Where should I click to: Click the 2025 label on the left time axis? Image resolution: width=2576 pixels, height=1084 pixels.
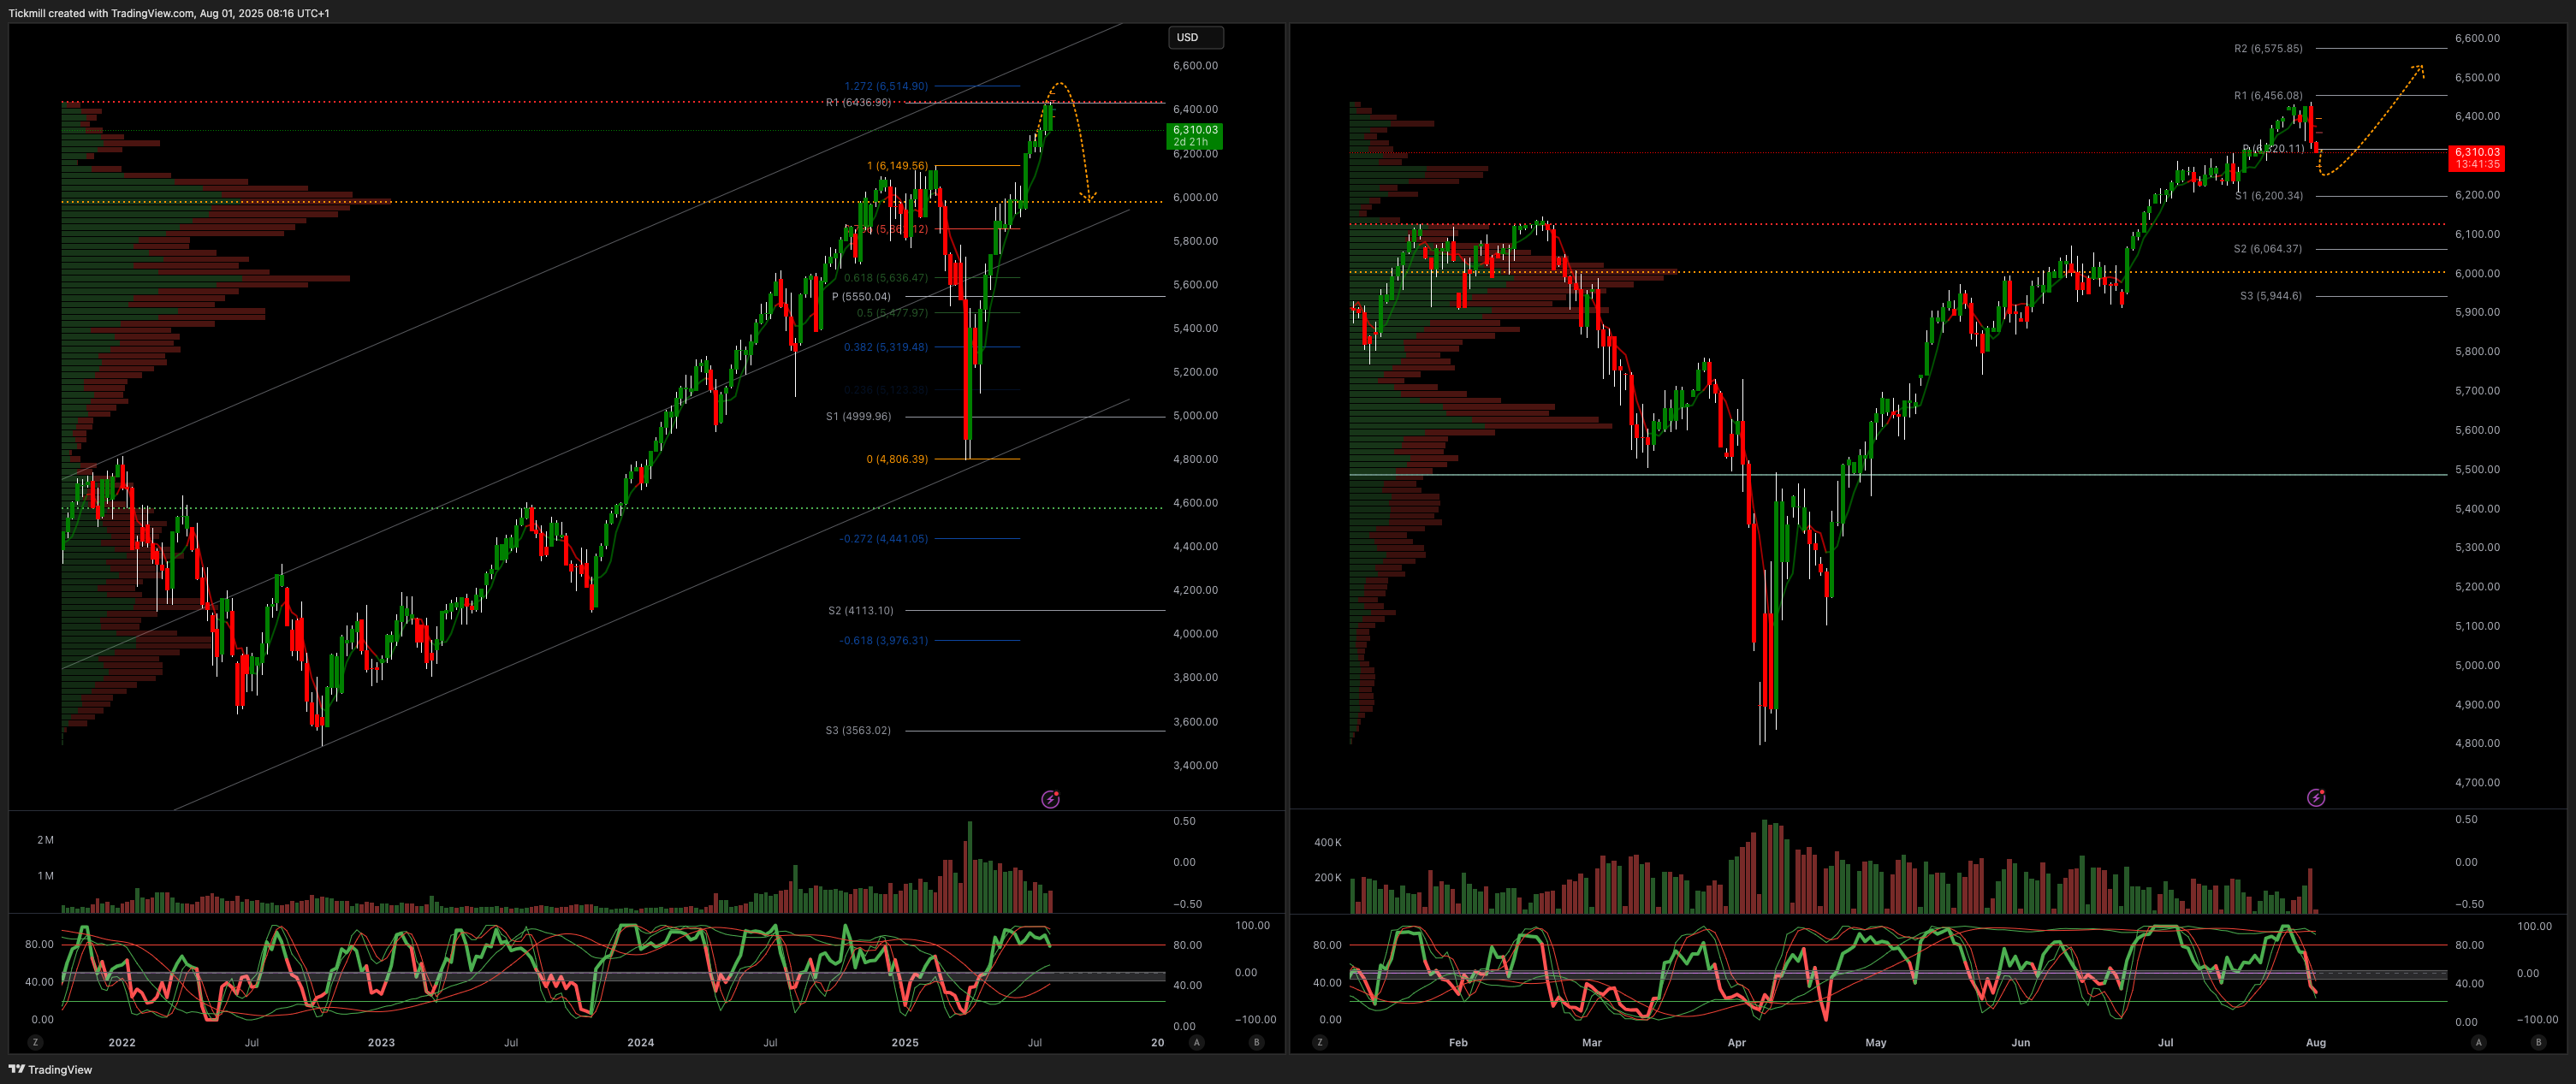905,1042
